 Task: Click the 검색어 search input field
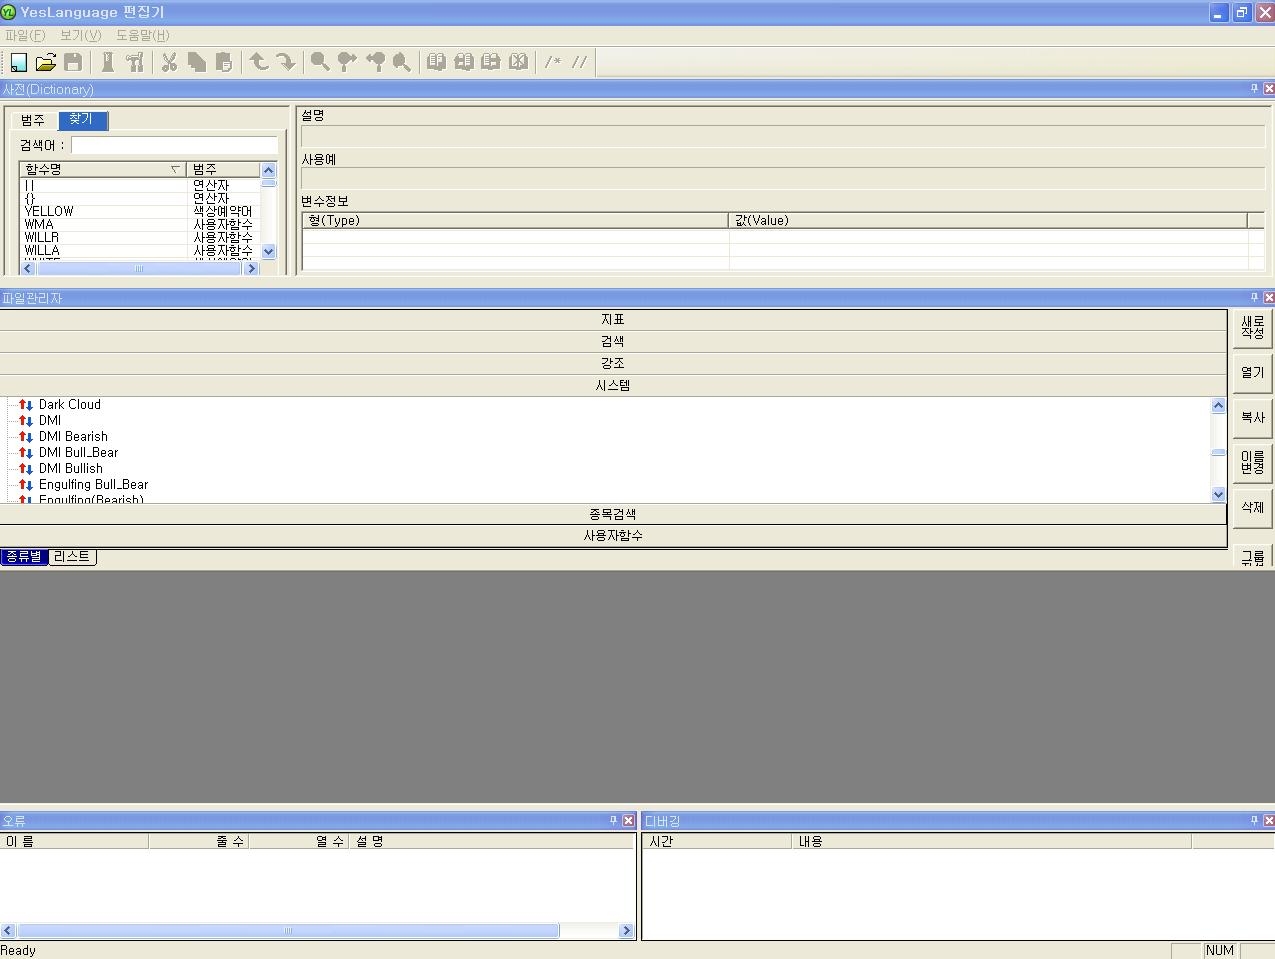(x=174, y=146)
